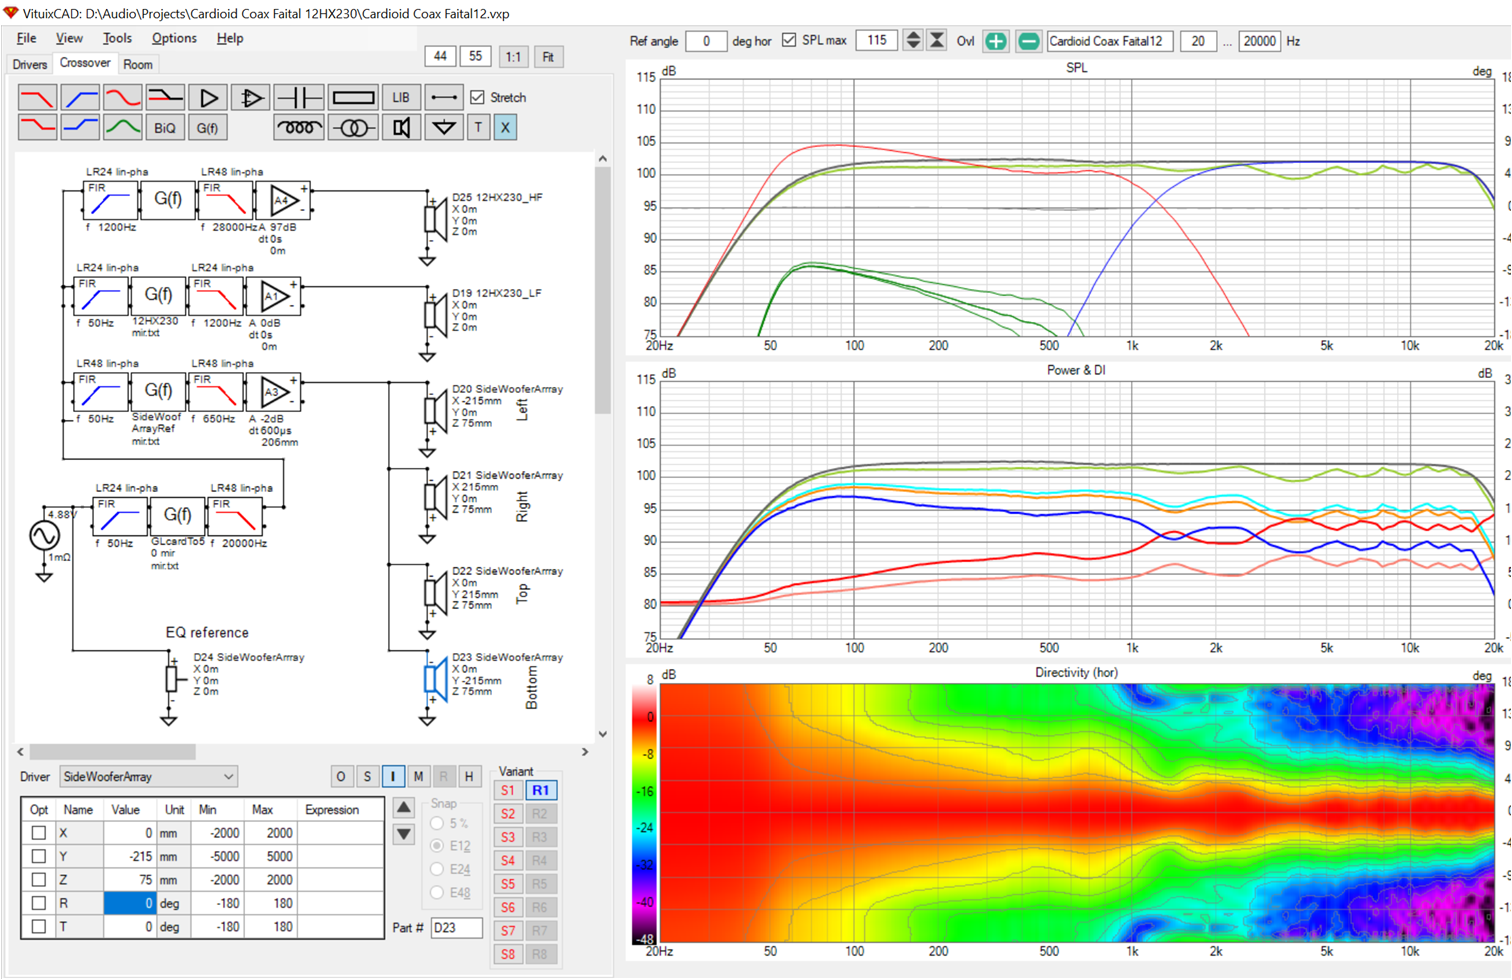Select the 5 % snap radio button
Viewport: 1512px width, 980px height.
[437, 823]
